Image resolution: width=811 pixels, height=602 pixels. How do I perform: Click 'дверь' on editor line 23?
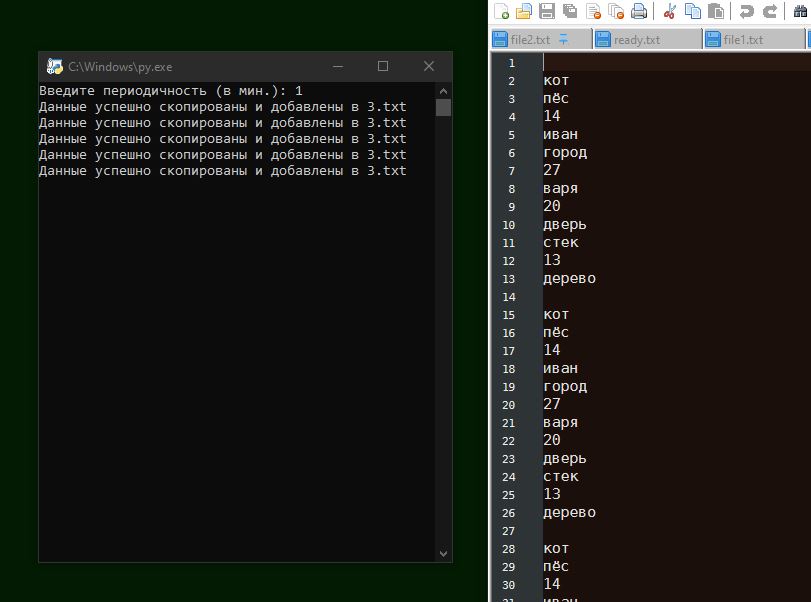point(565,459)
